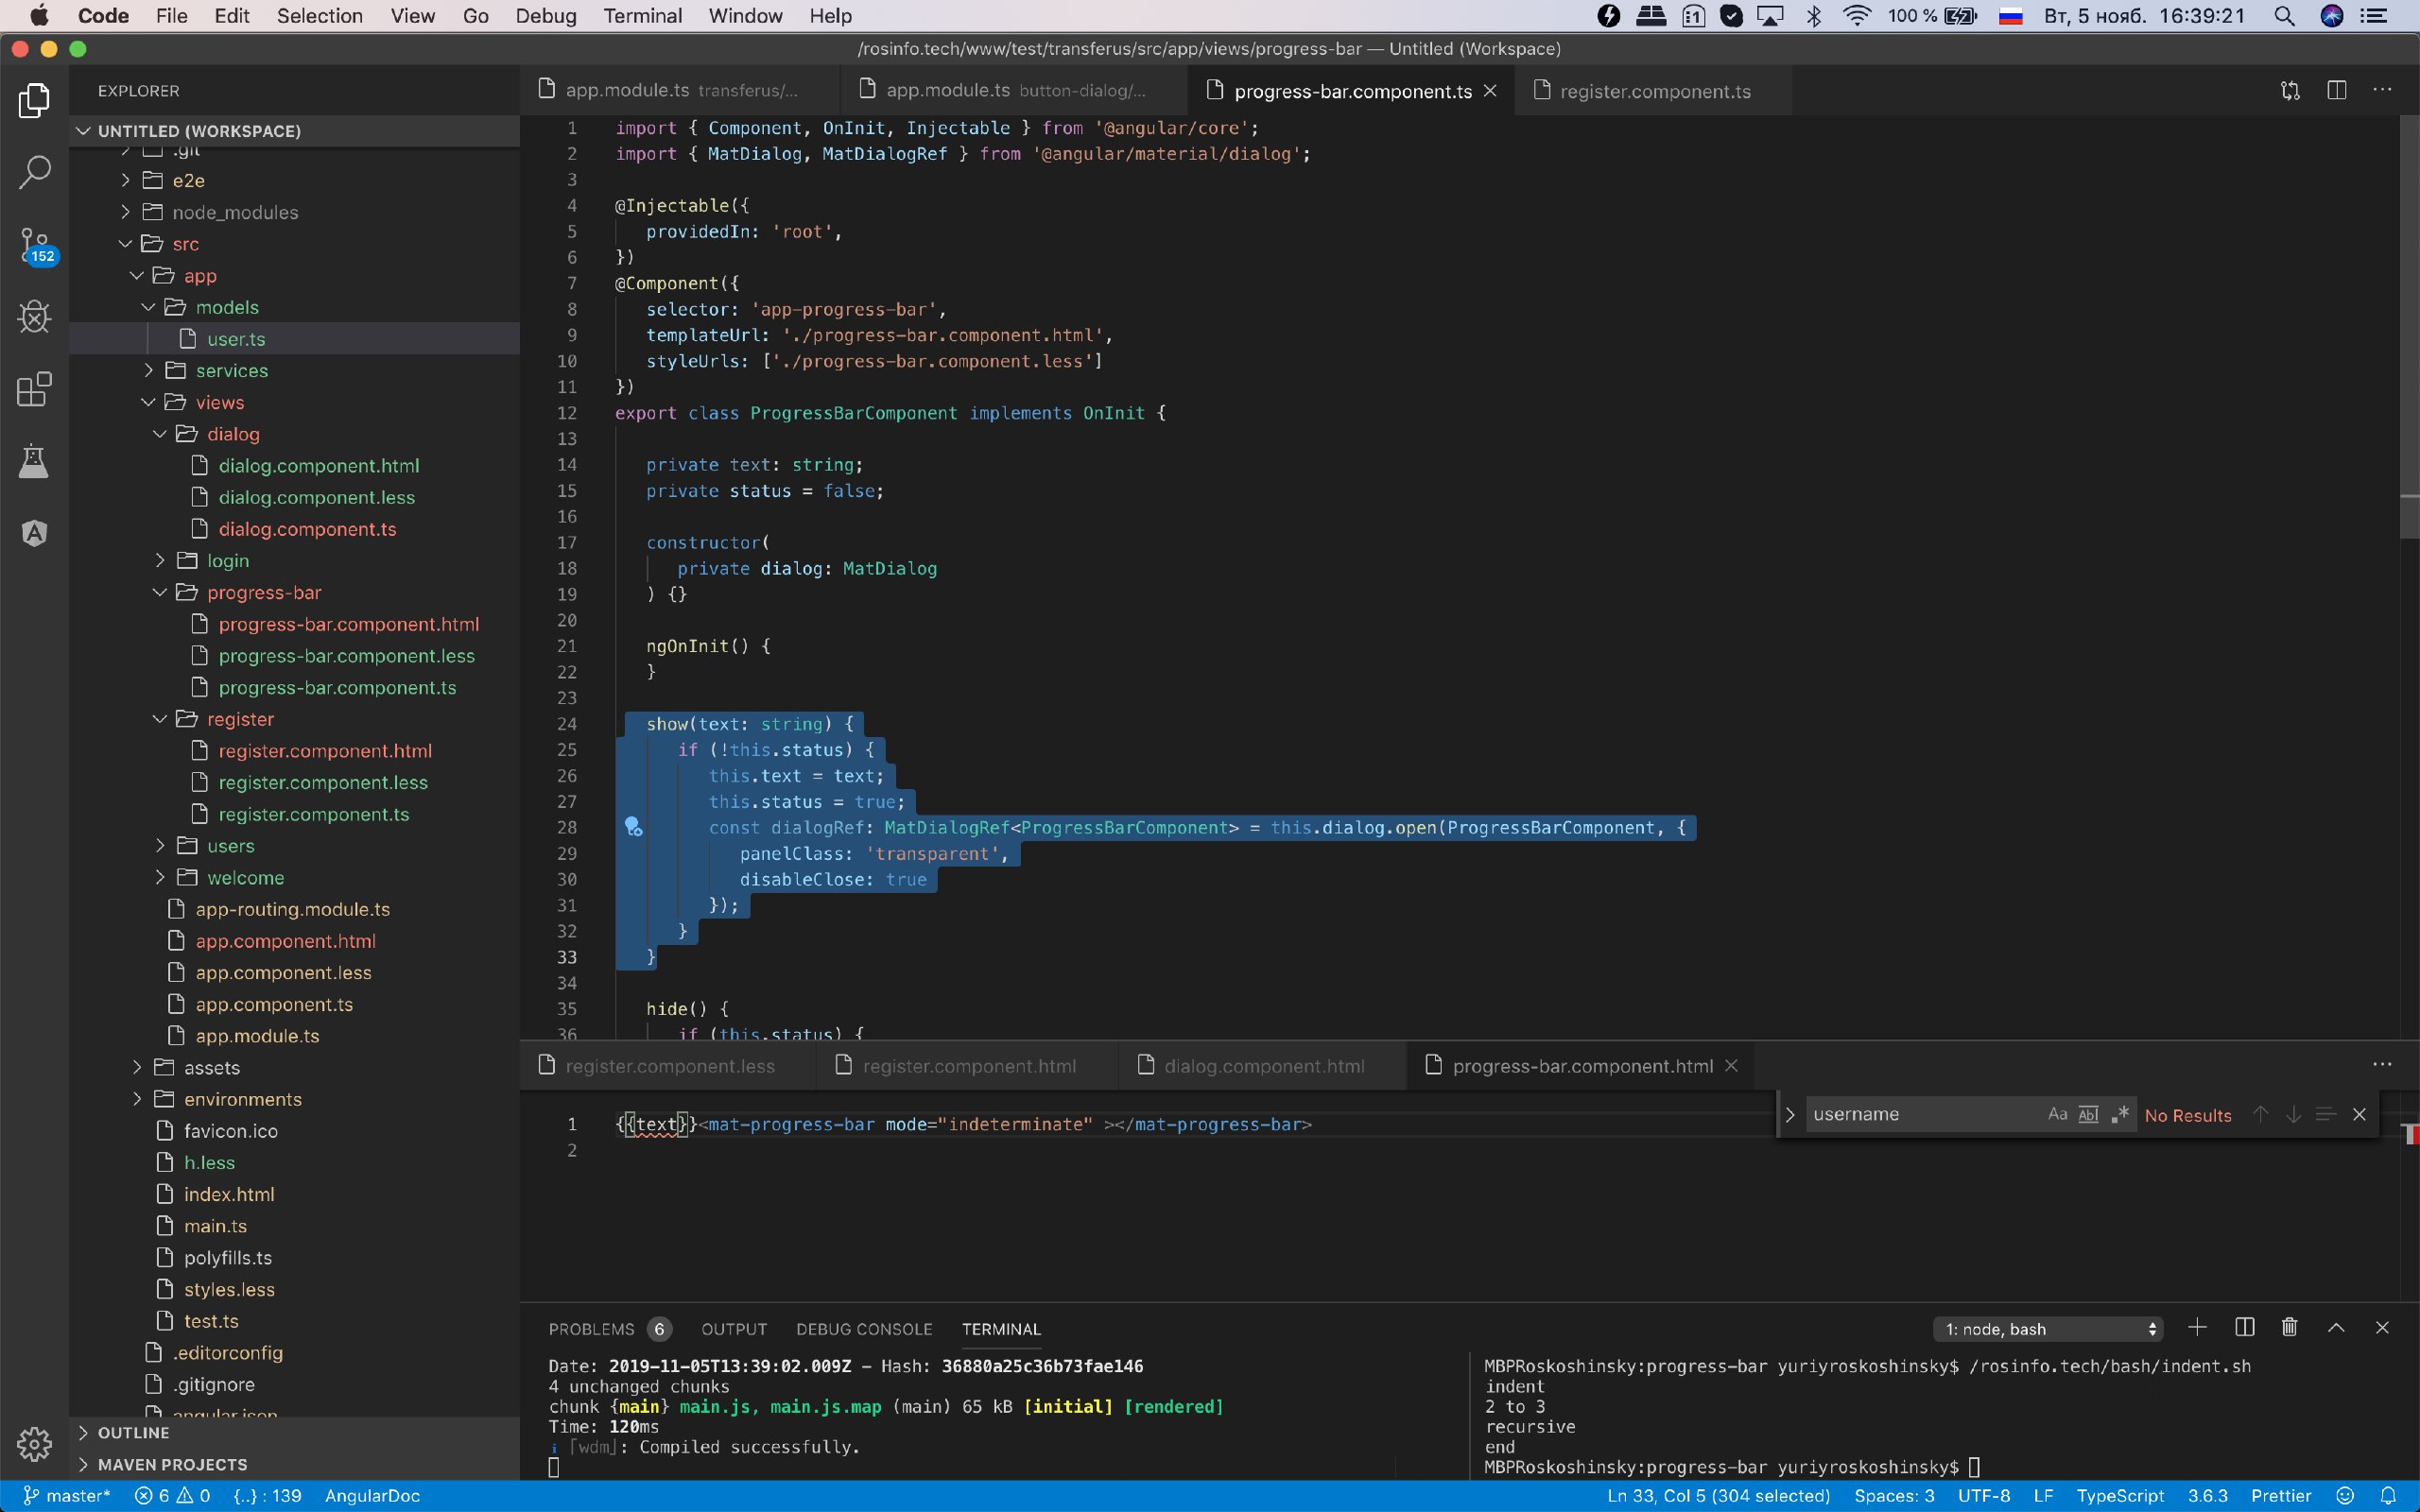2420x1512 pixels.
Task: Open the Explorer view in activity bar
Action: [34, 100]
